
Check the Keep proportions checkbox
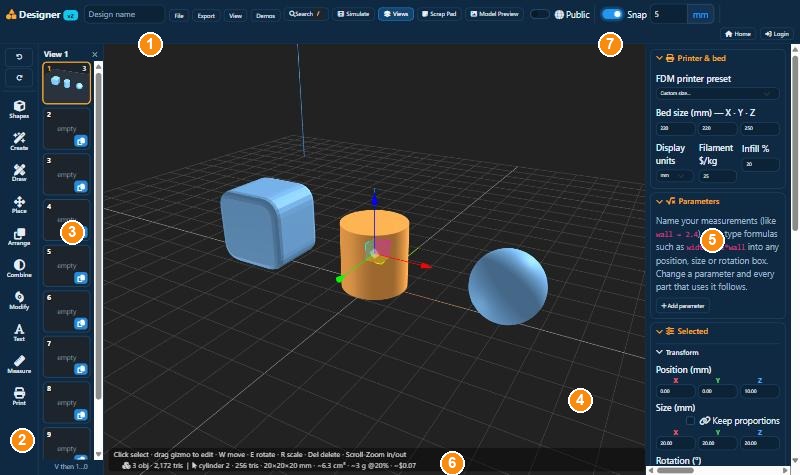tap(690, 420)
